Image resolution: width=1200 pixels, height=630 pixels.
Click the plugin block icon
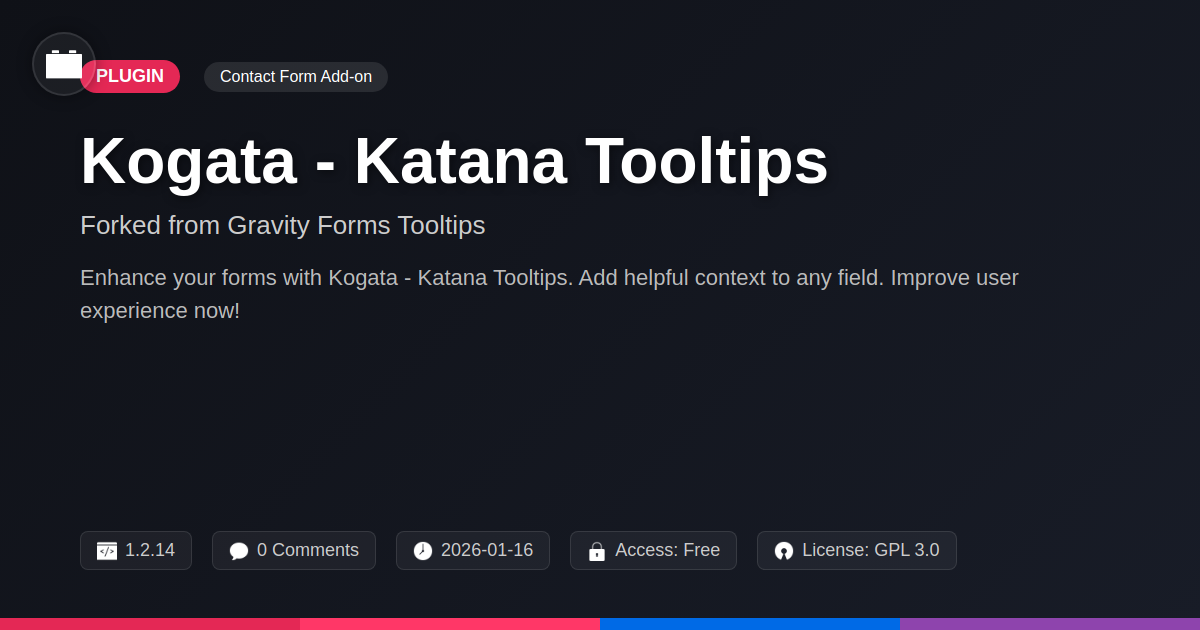64,64
